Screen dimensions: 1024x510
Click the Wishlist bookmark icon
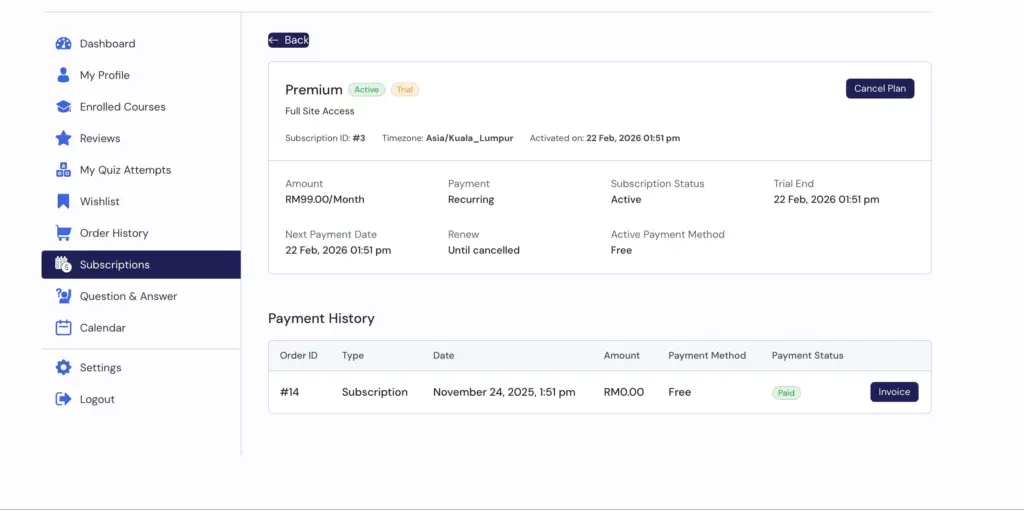pos(63,201)
